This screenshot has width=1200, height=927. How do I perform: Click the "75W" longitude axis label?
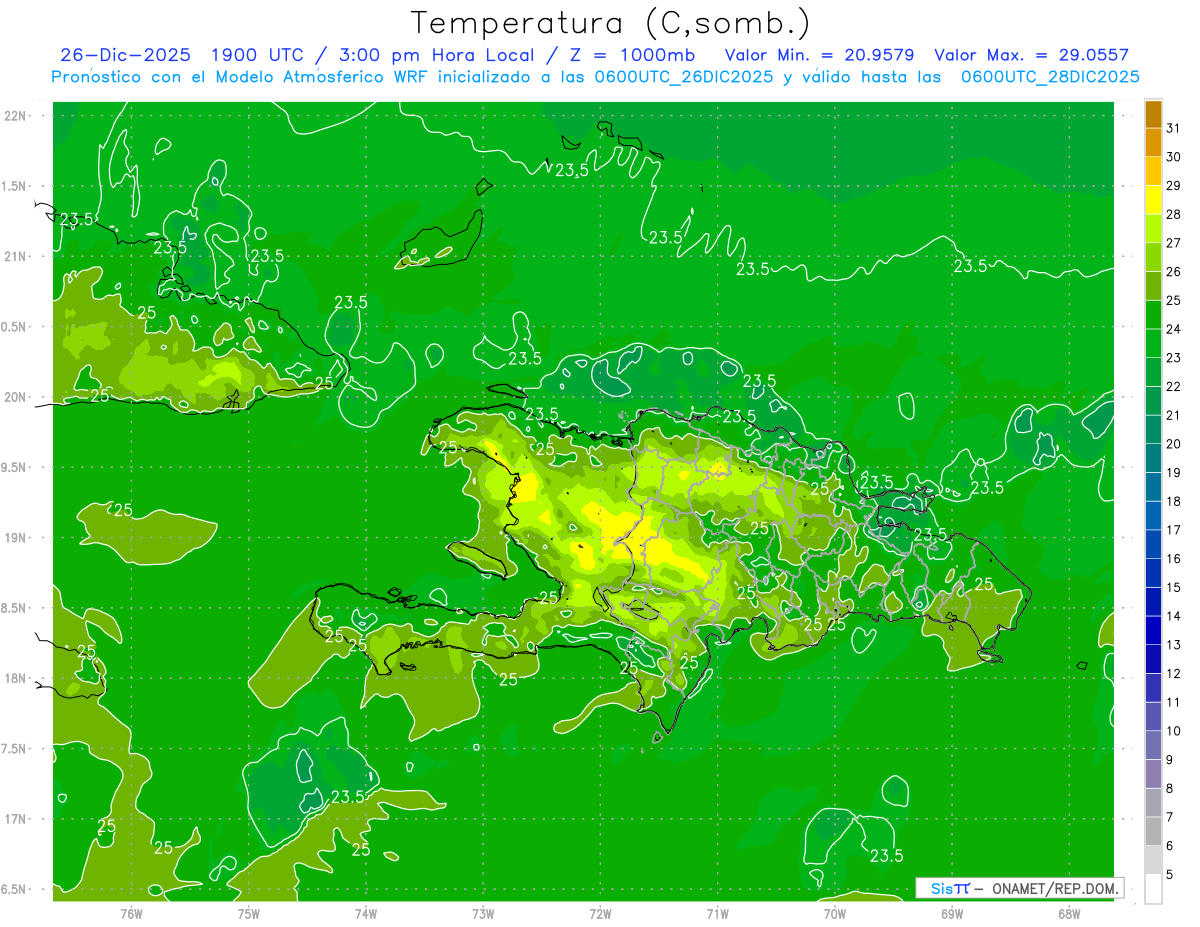249,914
